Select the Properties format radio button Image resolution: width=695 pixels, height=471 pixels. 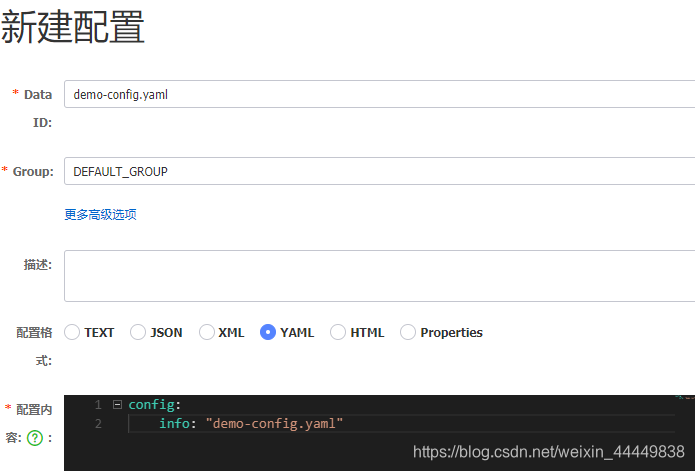coord(408,332)
